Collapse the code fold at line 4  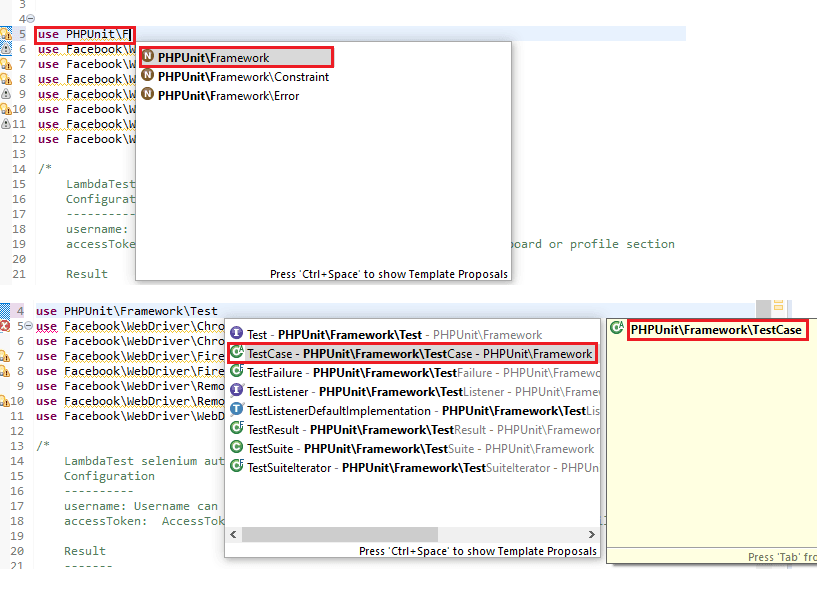point(30,18)
